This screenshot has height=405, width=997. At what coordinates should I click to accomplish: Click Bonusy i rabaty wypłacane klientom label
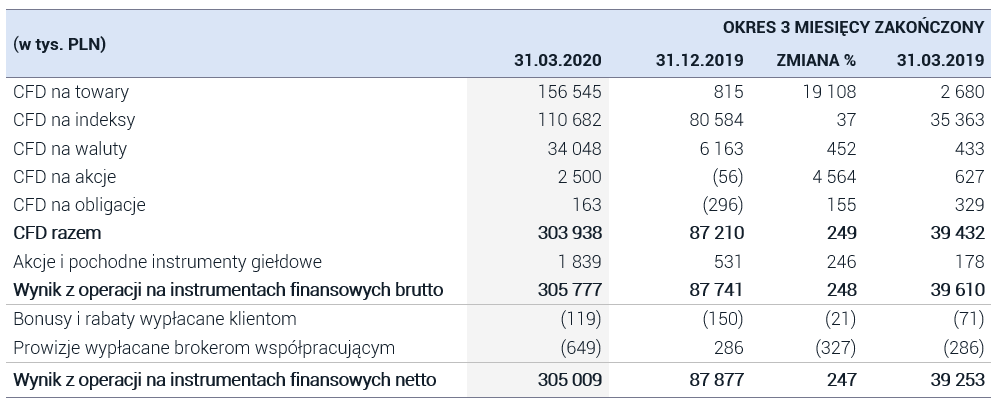tap(155, 319)
